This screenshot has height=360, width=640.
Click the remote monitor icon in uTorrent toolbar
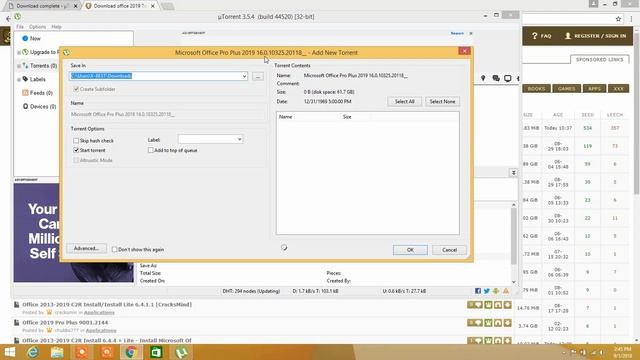(x=508, y=78)
